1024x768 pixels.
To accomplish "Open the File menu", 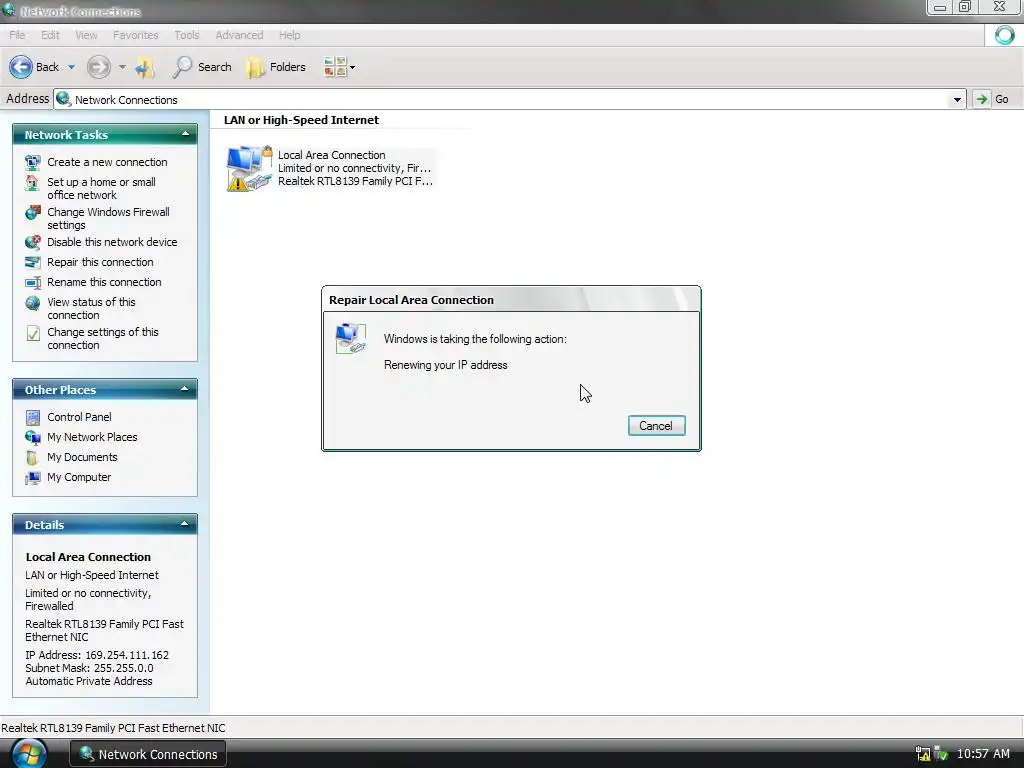I will 18,35.
